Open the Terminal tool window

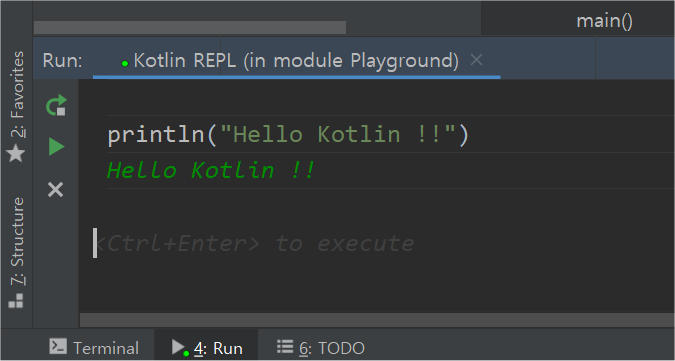94,347
